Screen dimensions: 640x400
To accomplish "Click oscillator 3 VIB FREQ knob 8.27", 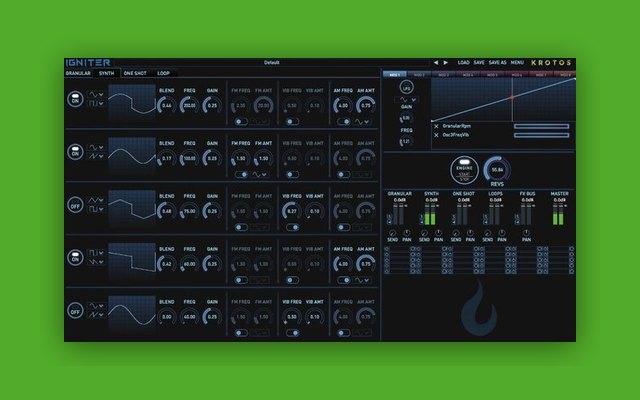I will tap(292, 211).
